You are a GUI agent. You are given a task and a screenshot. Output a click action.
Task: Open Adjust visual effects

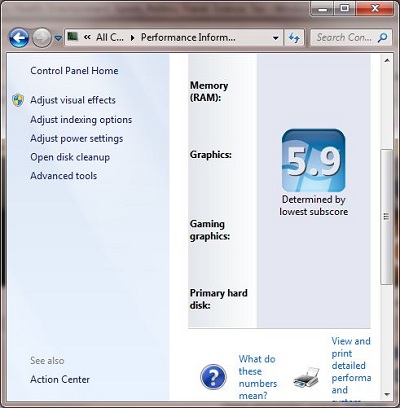[x=73, y=100]
